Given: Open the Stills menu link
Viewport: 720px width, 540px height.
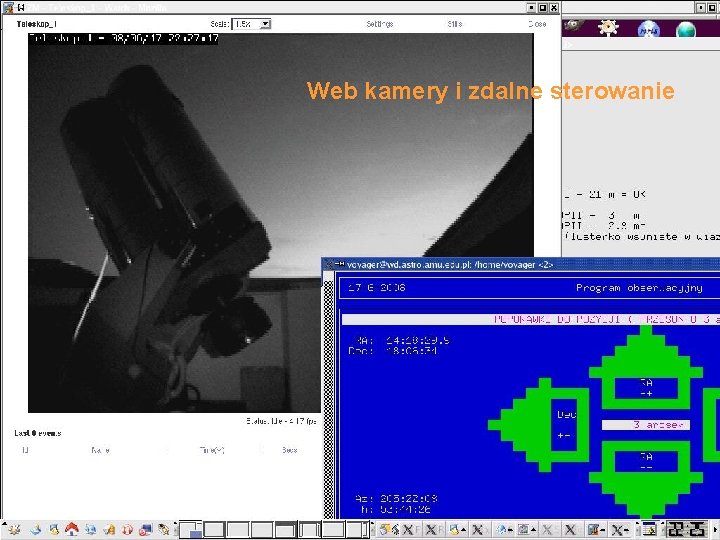Looking at the screenshot, I should [455, 24].
